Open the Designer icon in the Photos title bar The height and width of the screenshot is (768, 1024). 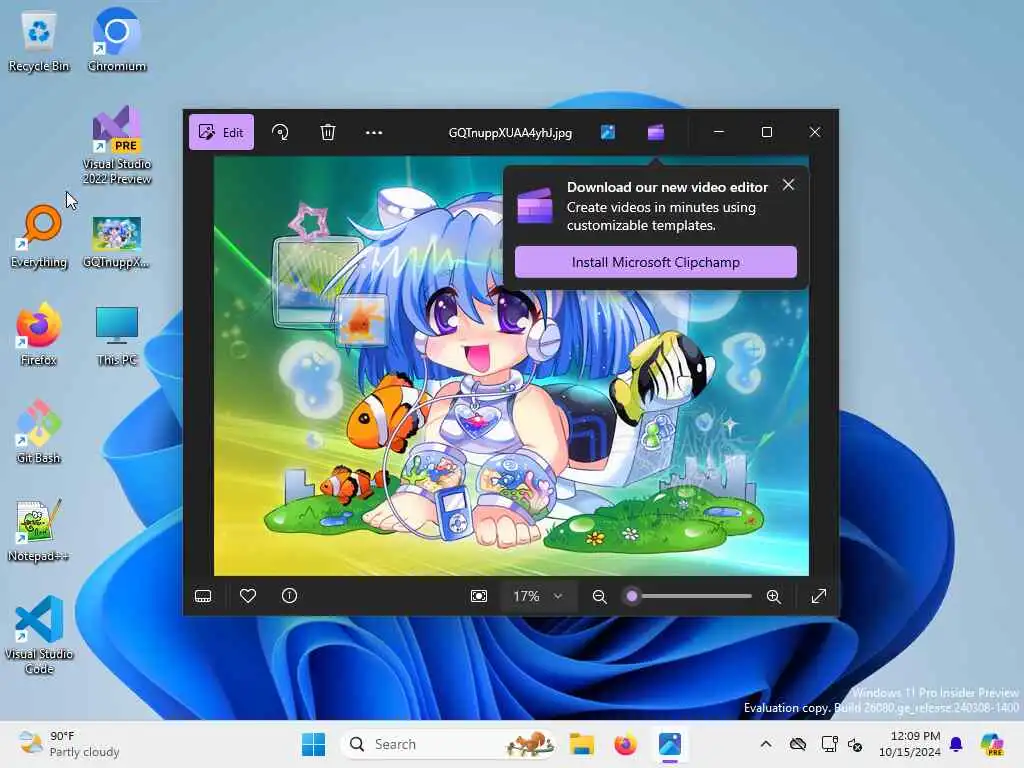point(608,133)
